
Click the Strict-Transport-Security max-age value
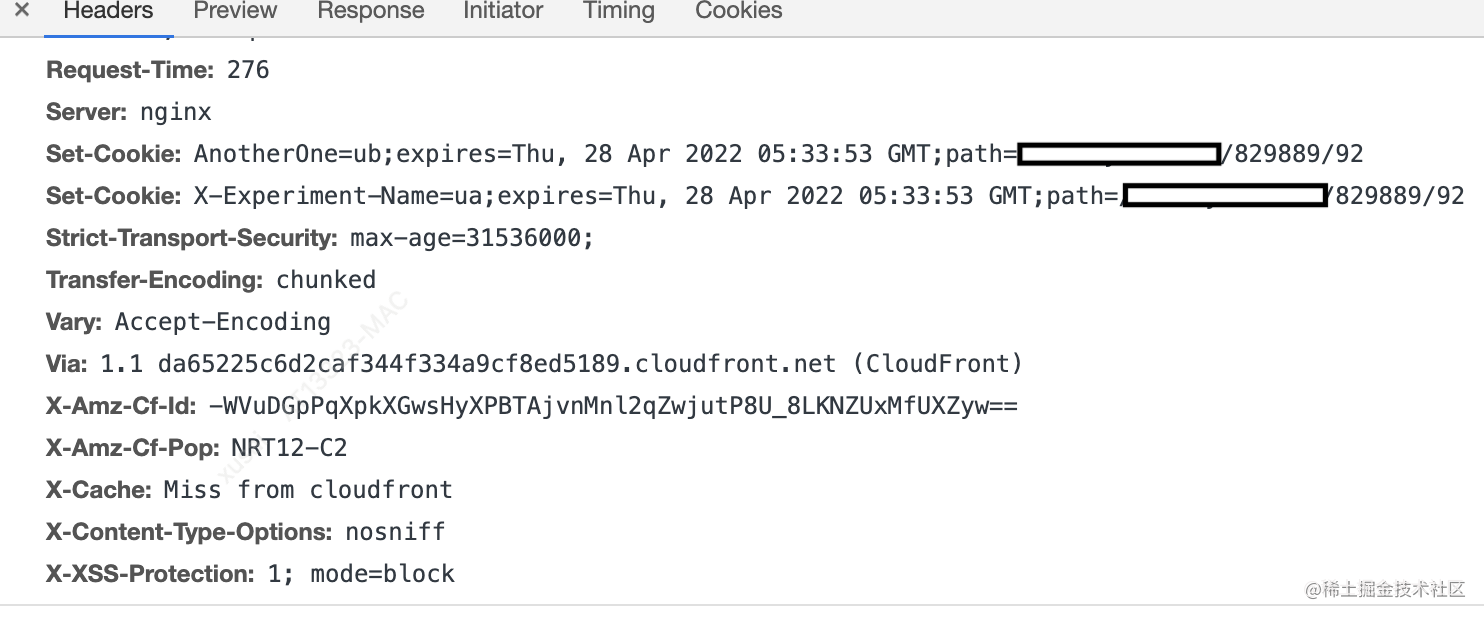point(472,238)
